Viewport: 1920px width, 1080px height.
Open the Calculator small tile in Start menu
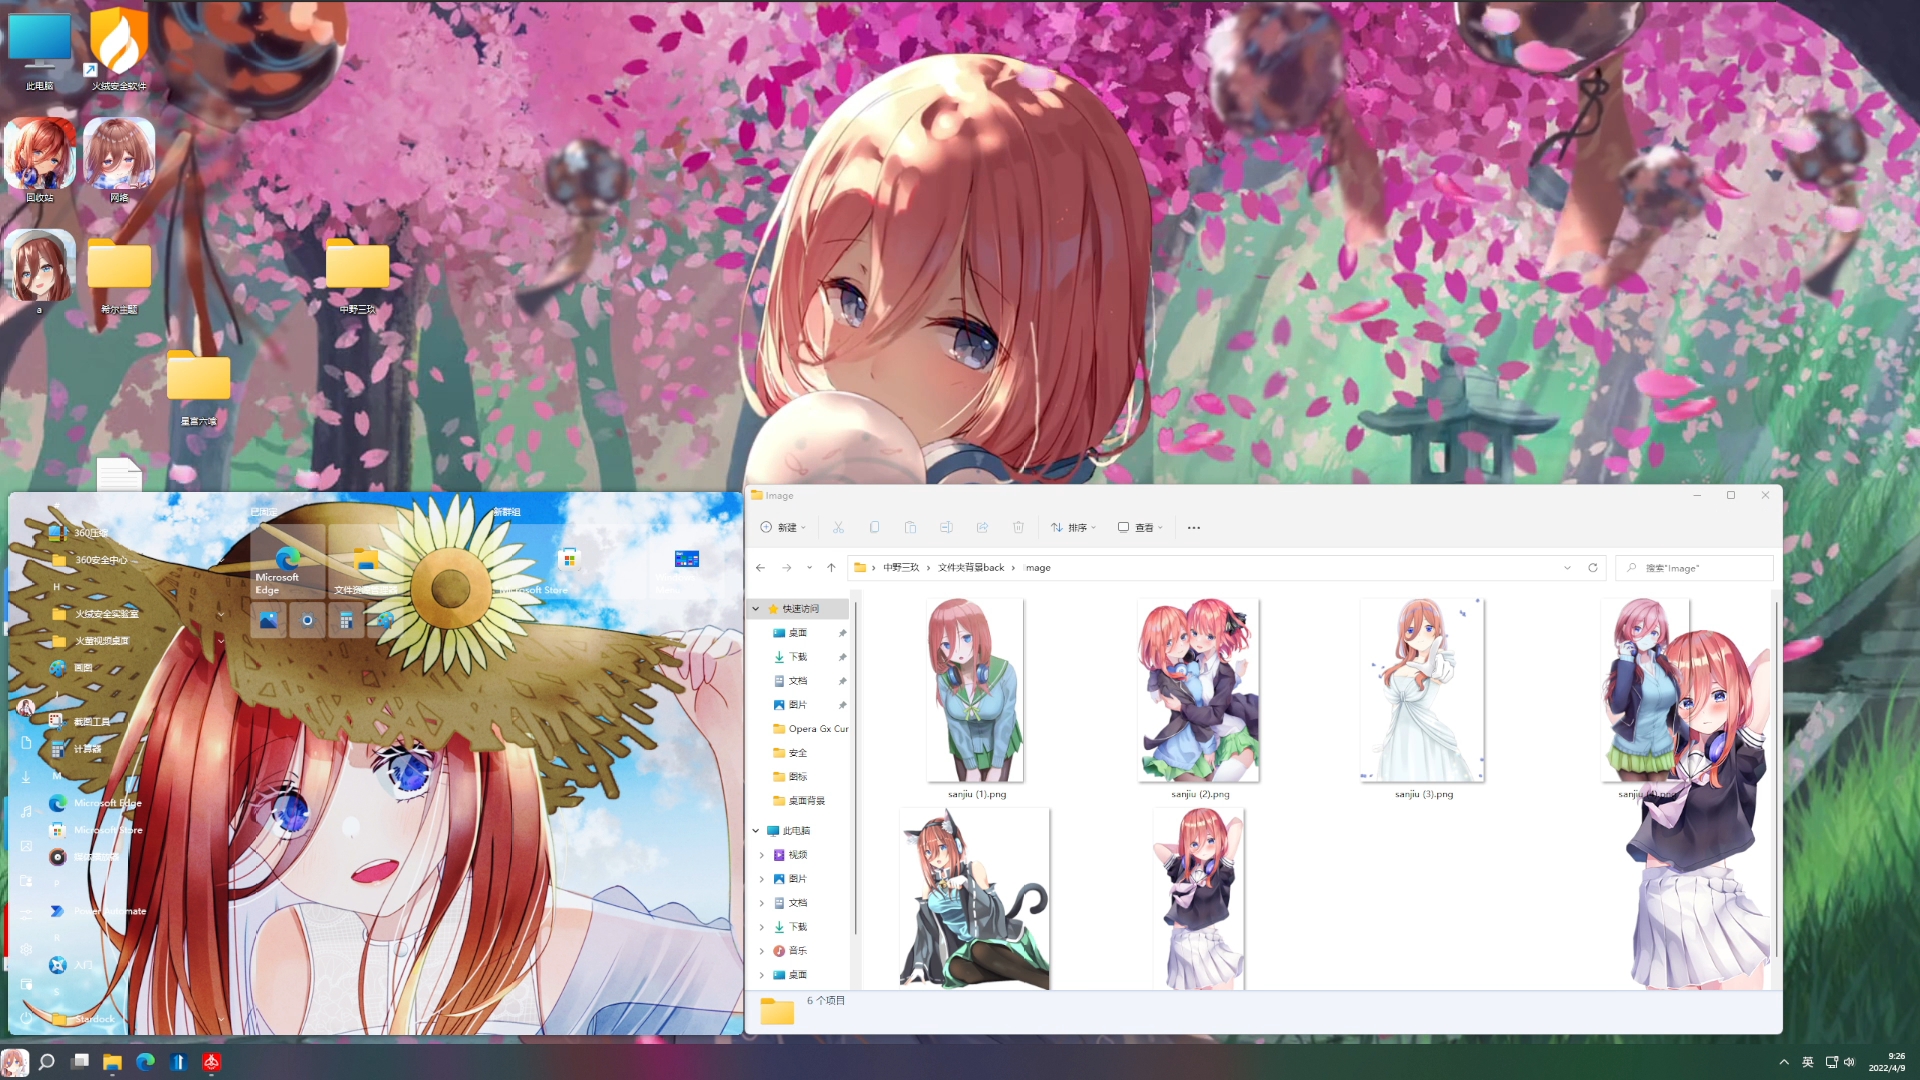pos(346,621)
